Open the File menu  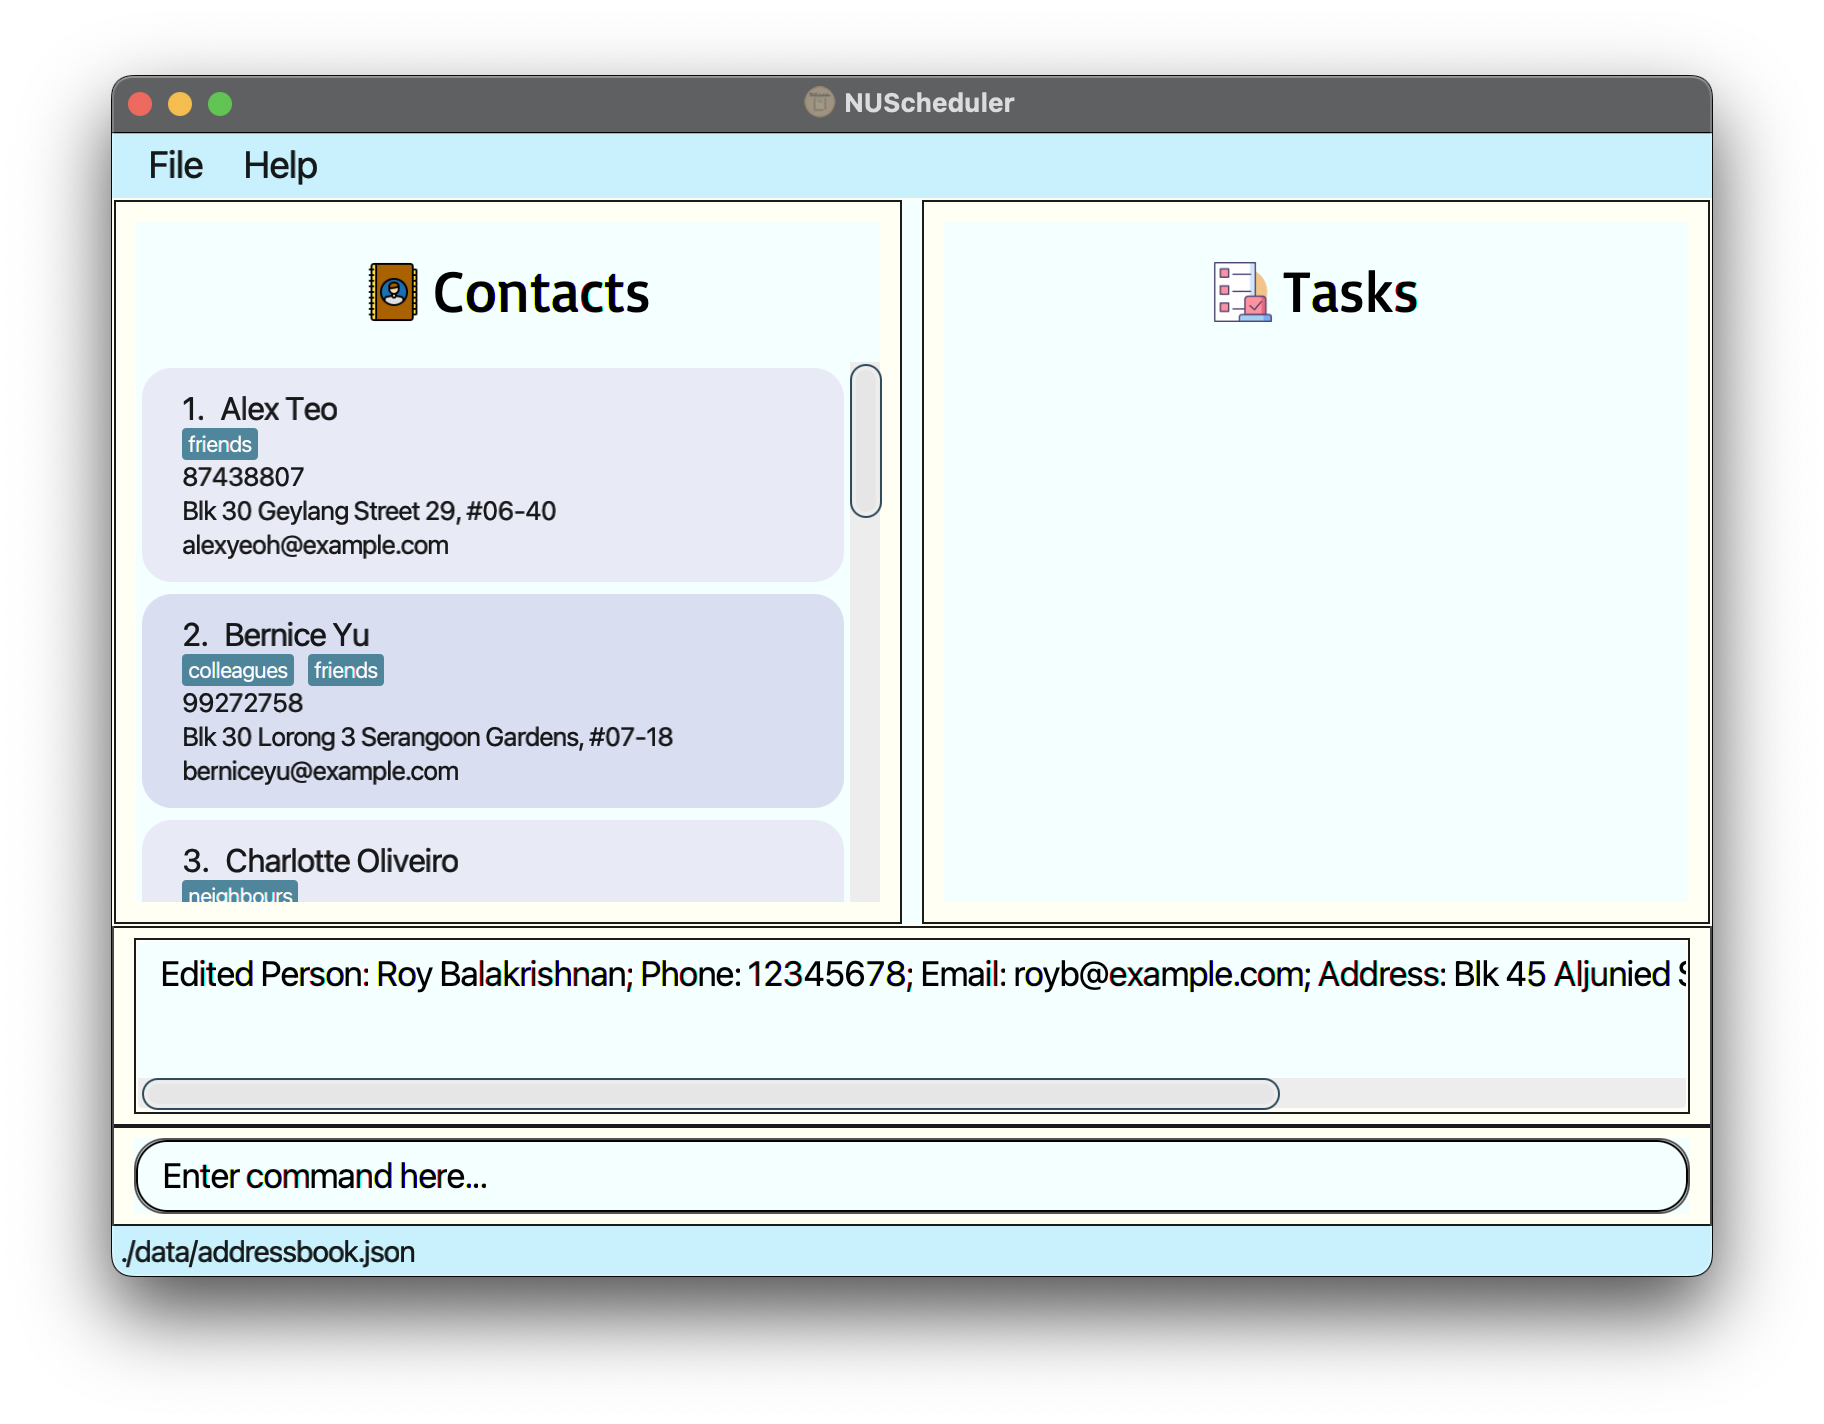pyautogui.click(x=175, y=165)
